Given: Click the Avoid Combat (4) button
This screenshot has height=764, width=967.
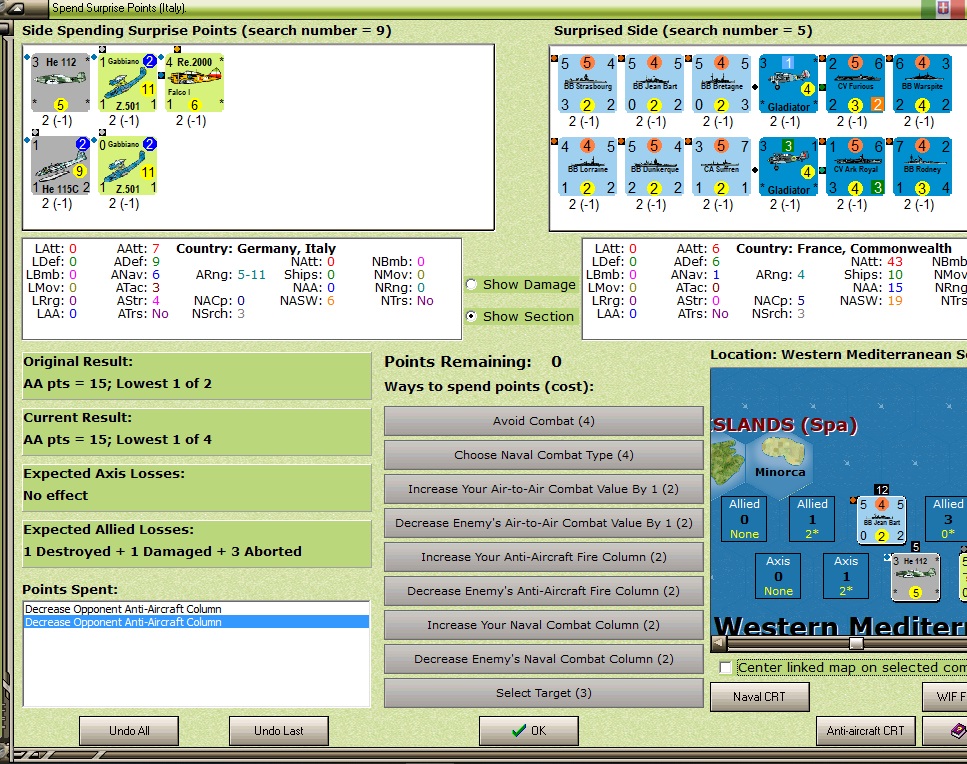Looking at the screenshot, I should point(543,421).
